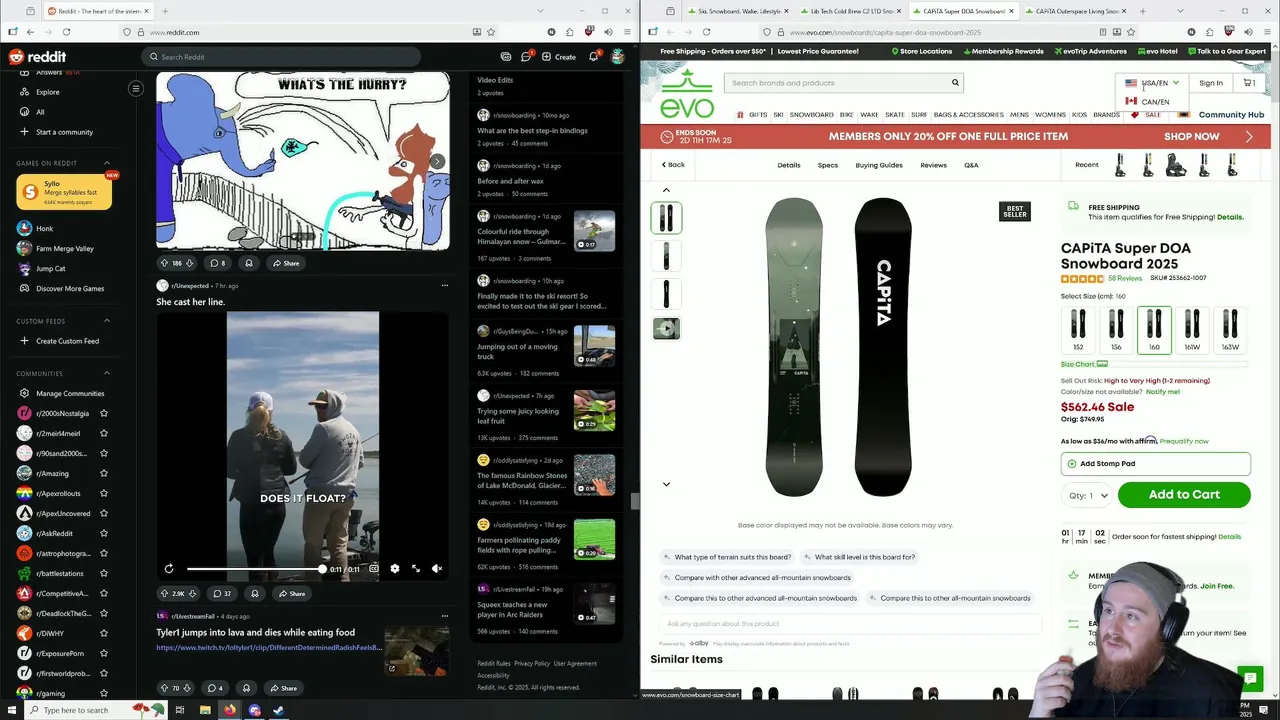Viewport: 1280px width, 720px height.
Task: Open quantity dropdown next to Add to Cart
Action: point(1088,495)
